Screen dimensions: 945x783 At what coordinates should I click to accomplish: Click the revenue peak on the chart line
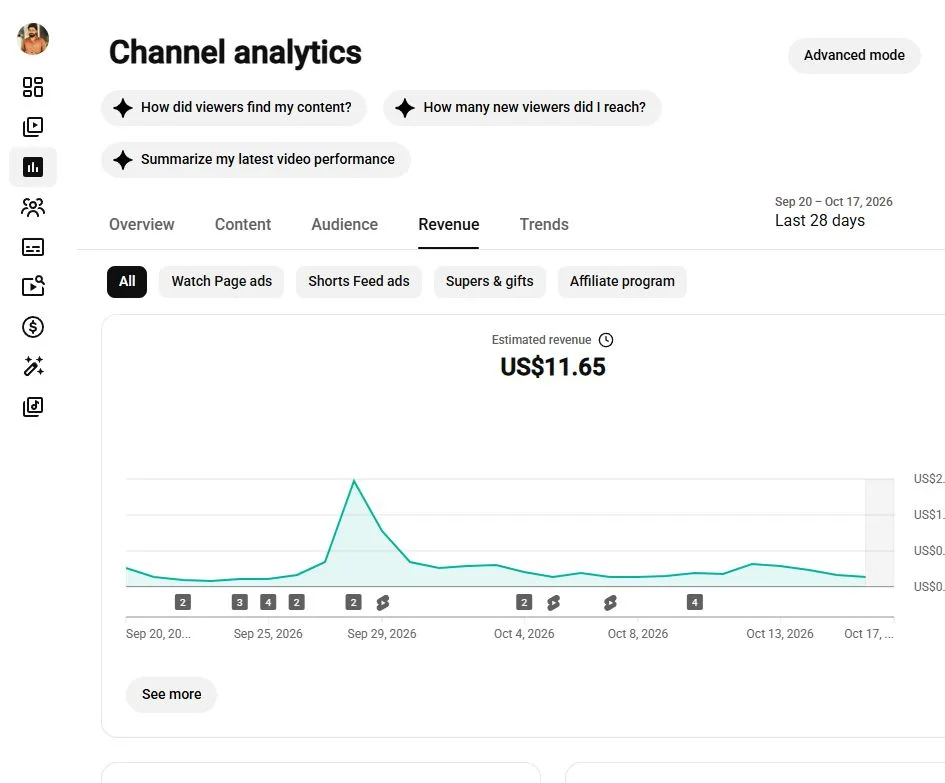pyautogui.click(x=354, y=480)
